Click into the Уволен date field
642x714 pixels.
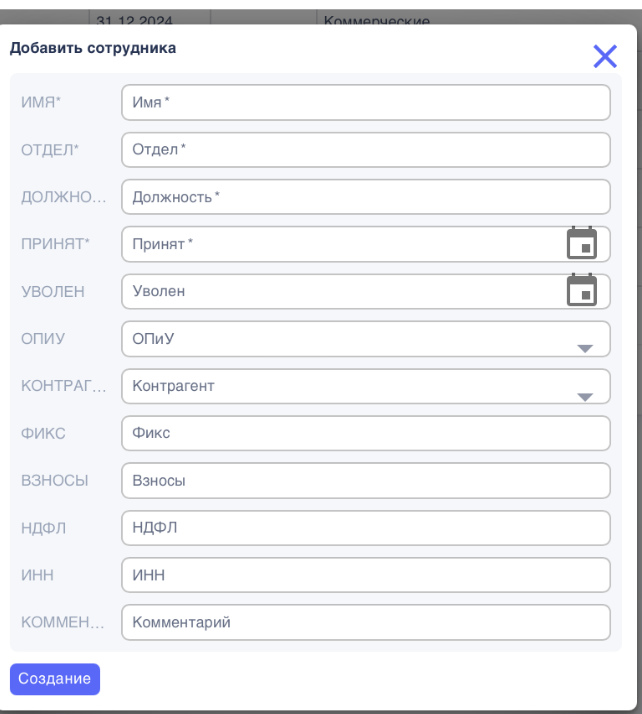(340, 291)
